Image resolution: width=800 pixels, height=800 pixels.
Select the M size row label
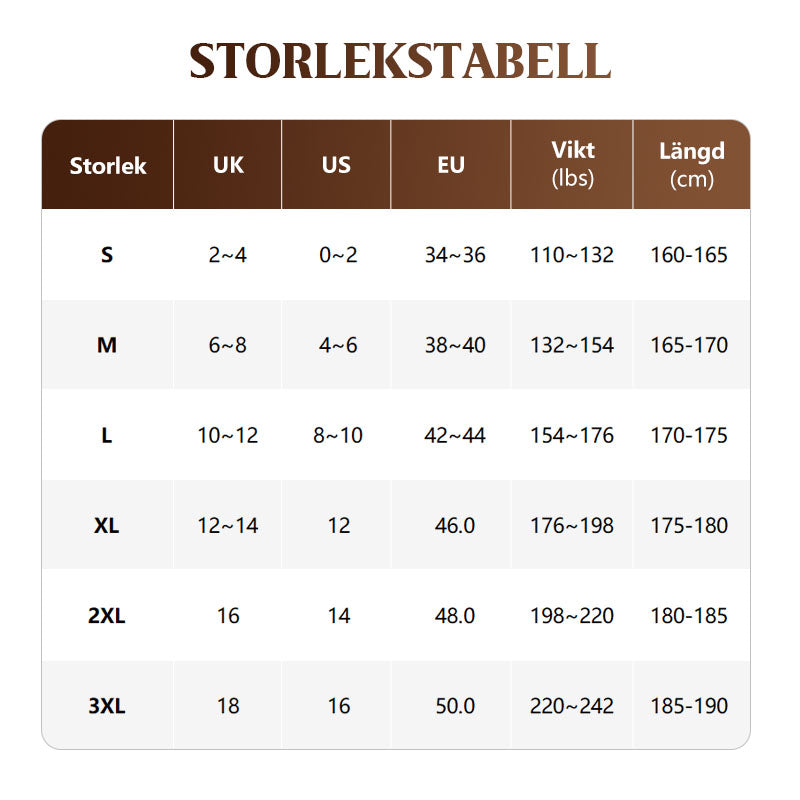[107, 345]
